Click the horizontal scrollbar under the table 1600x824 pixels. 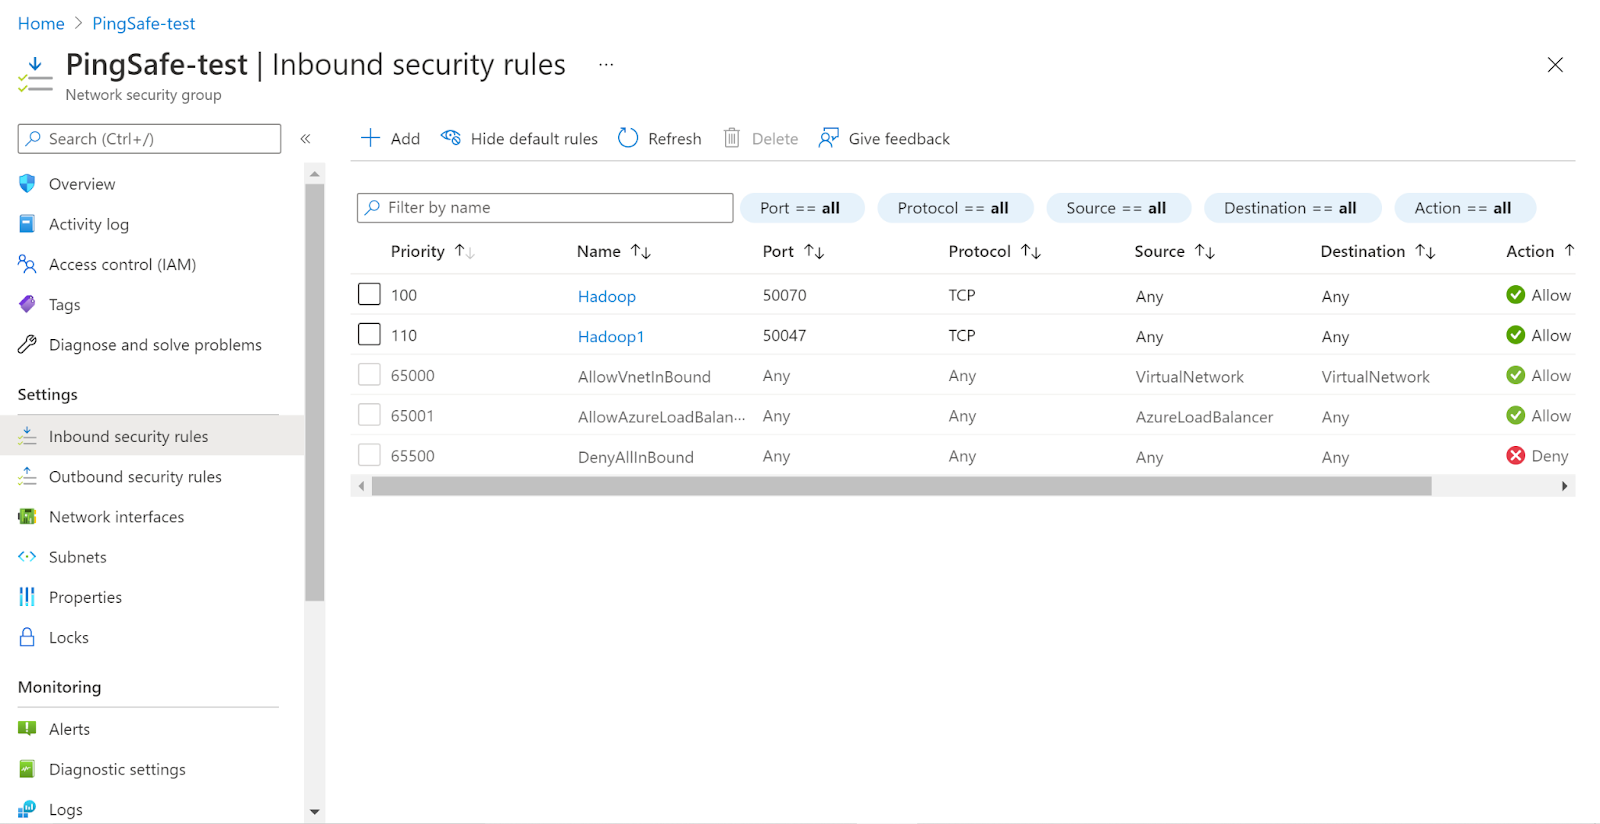(900, 486)
